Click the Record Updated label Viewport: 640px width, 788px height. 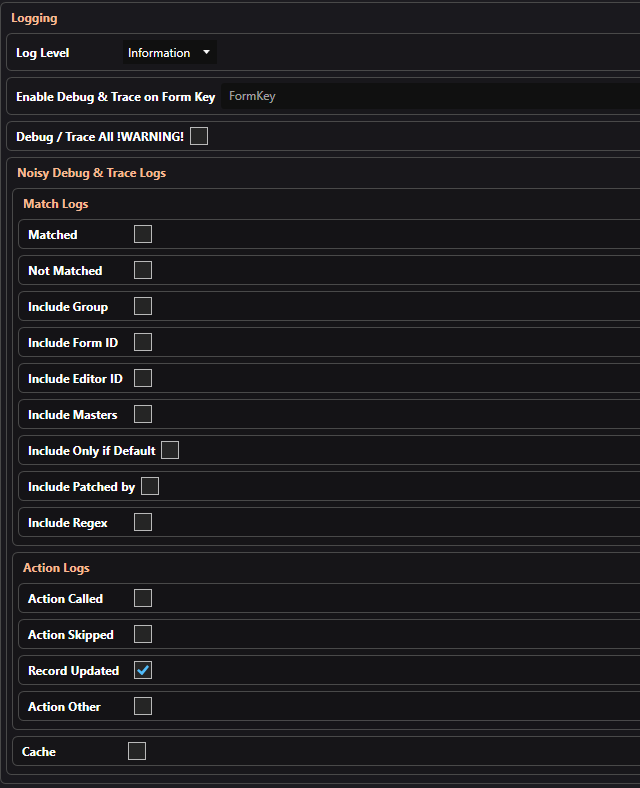(73, 671)
